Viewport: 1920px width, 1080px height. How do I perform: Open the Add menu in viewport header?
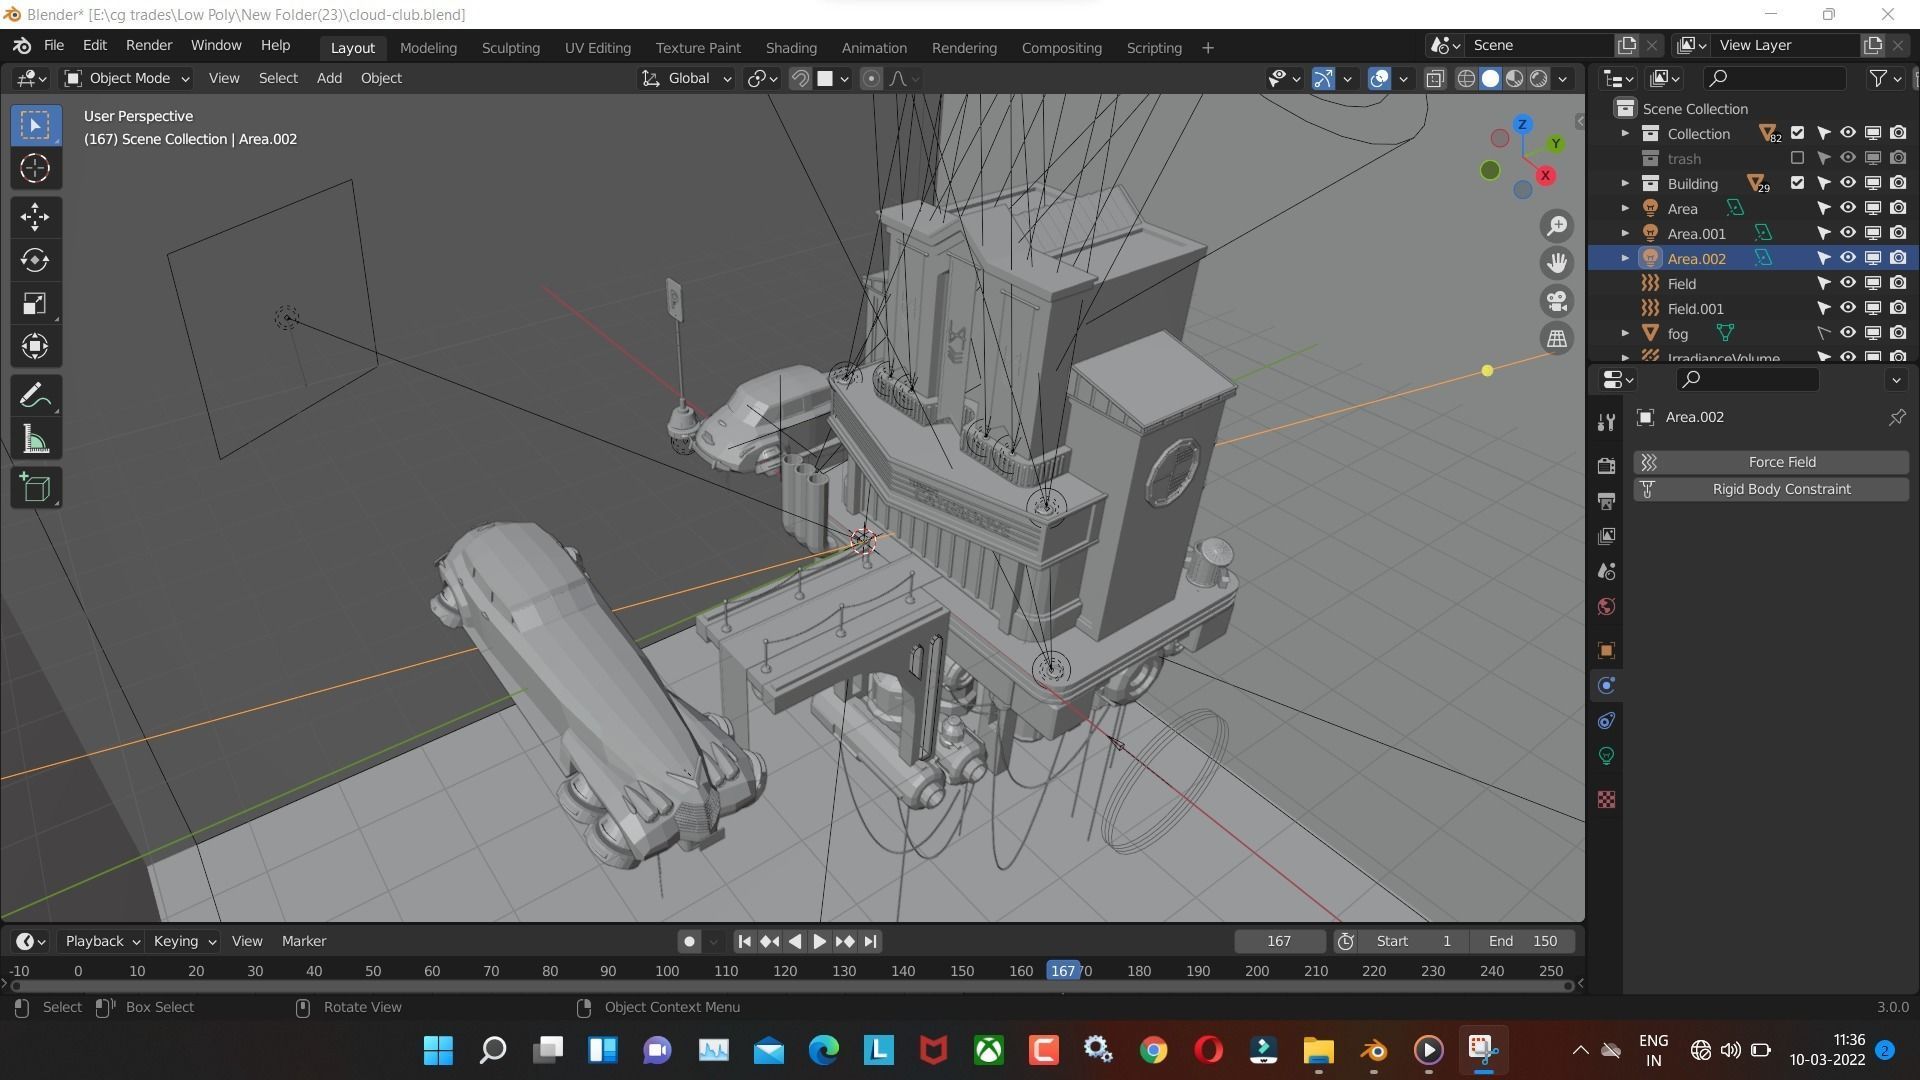pos(329,79)
